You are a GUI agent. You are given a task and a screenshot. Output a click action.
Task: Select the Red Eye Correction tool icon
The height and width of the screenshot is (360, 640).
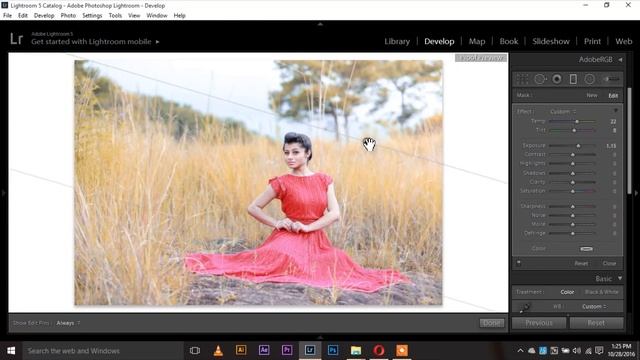(557, 79)
